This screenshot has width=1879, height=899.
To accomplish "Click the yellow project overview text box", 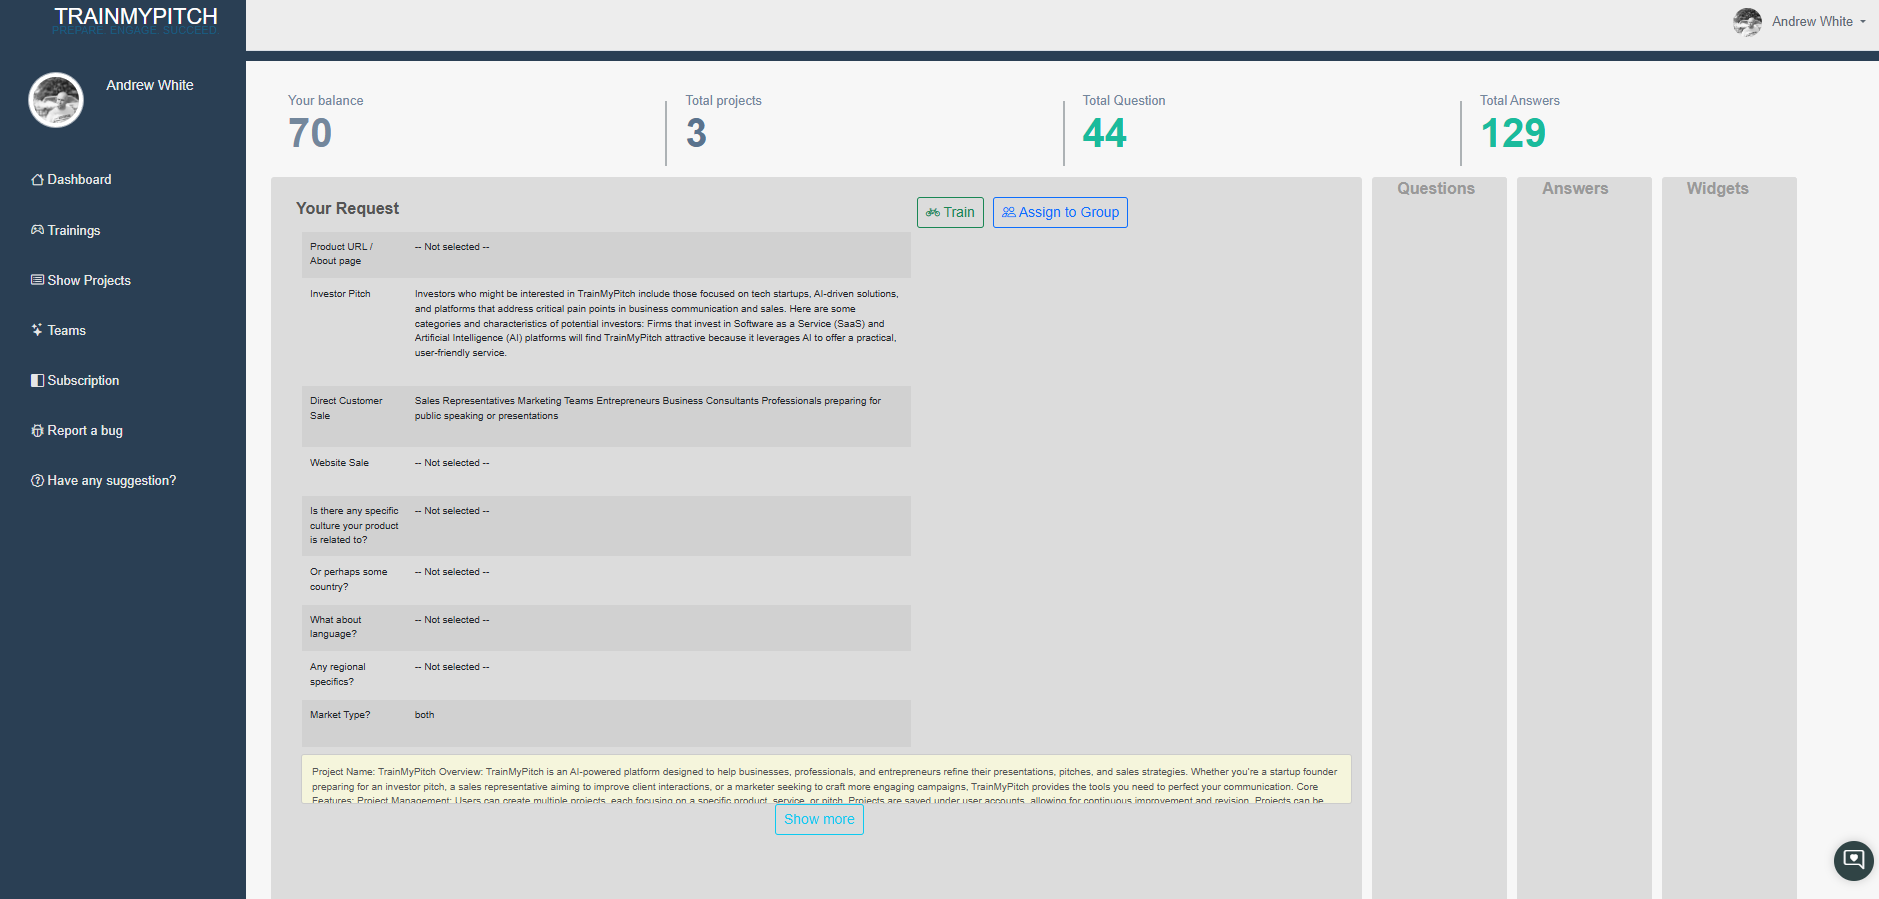I will [826, 779].
